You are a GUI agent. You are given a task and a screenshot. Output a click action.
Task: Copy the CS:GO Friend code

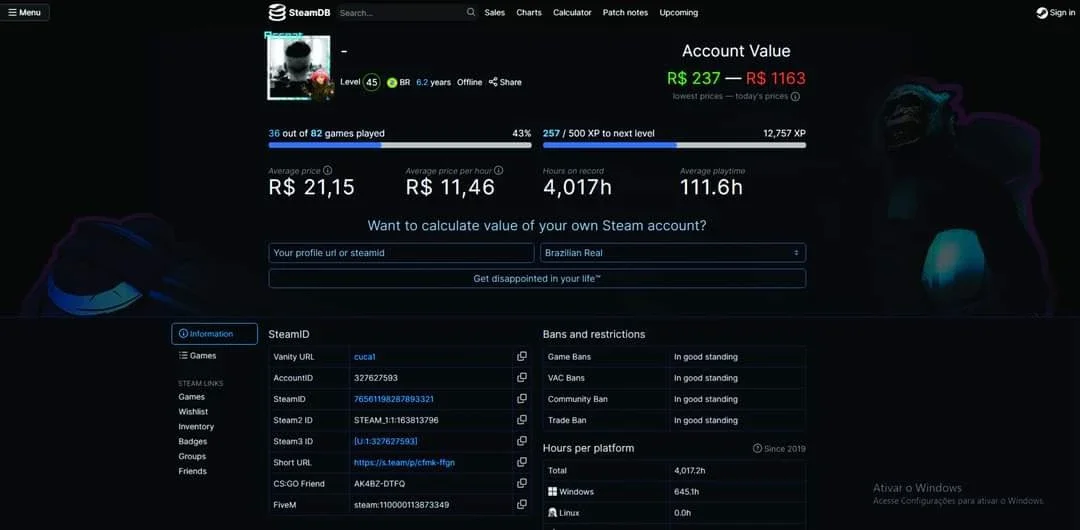pos(521,484)
